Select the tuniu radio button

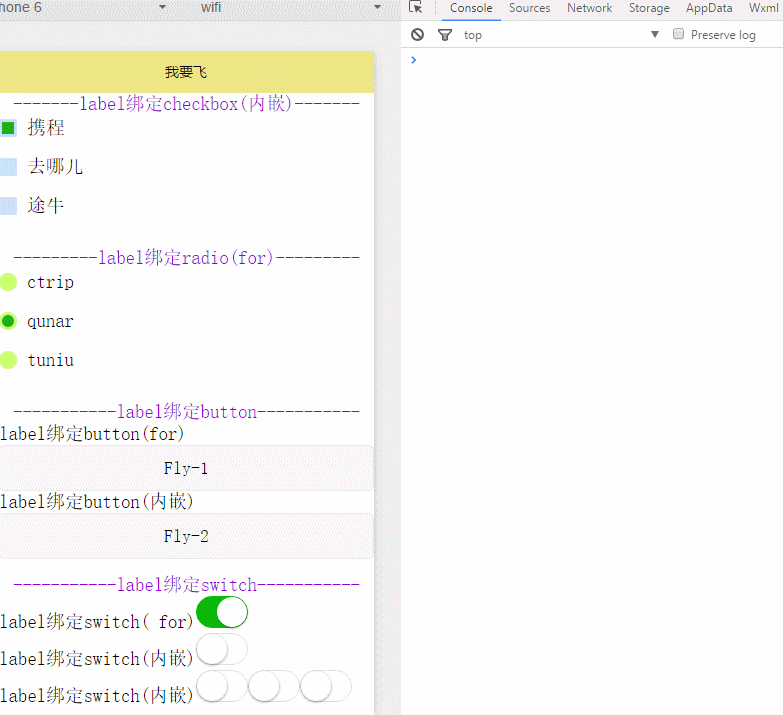pyautogui.click(x=8, y=360)
